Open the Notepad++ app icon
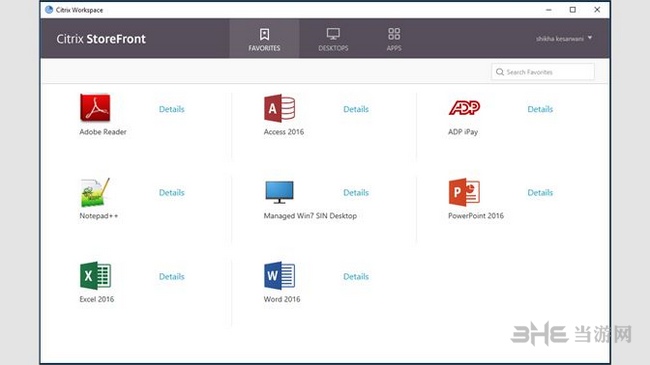The height and width of the screenshot is (365, 650). [95, 192]
